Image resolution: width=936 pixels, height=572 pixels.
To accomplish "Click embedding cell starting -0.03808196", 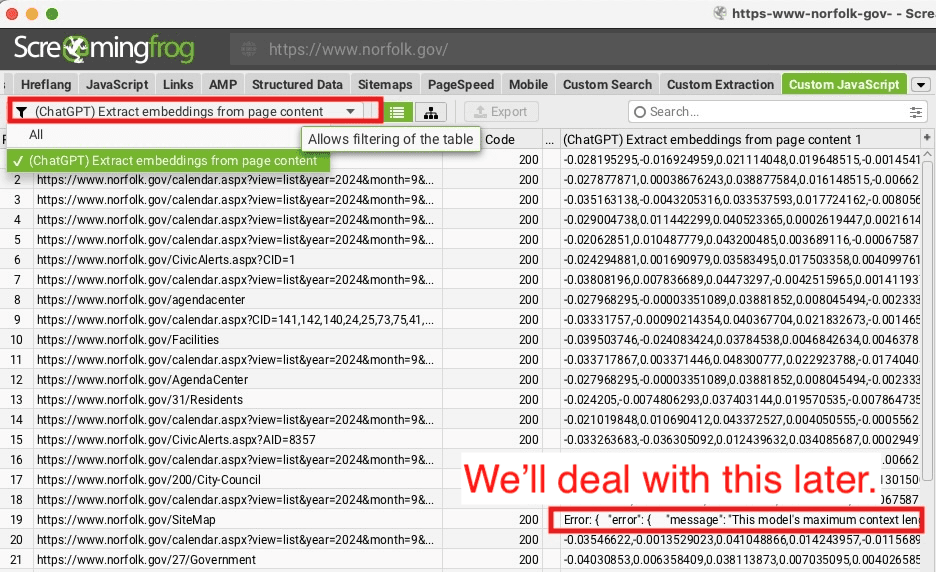I will [x=740, y=279].
